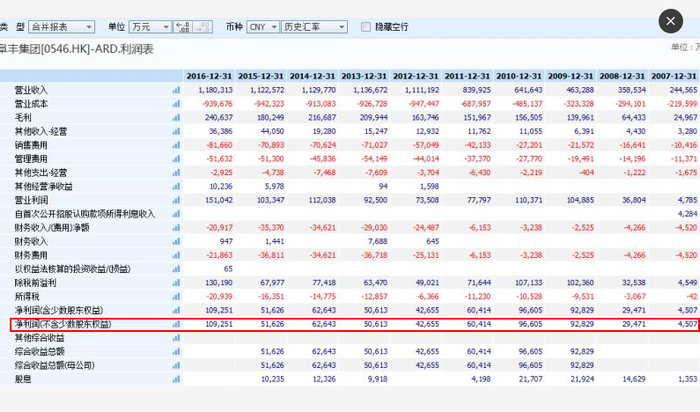Select cell value 7,688 in 财务收入 row
The height and width of the screenshot is (412, 700).
[378, 241]
